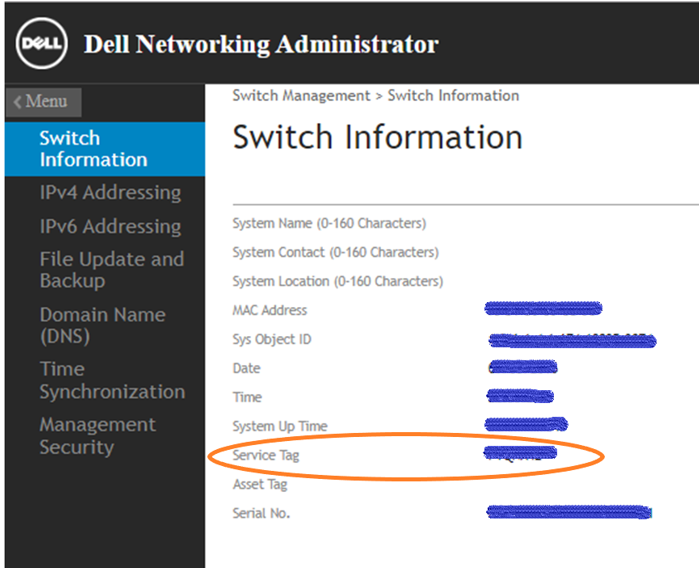Image resolution: width=699 pixels, height=568 pixels.
Task: Collapse the sidebar using Menu button
Action: tap(43, 101)
